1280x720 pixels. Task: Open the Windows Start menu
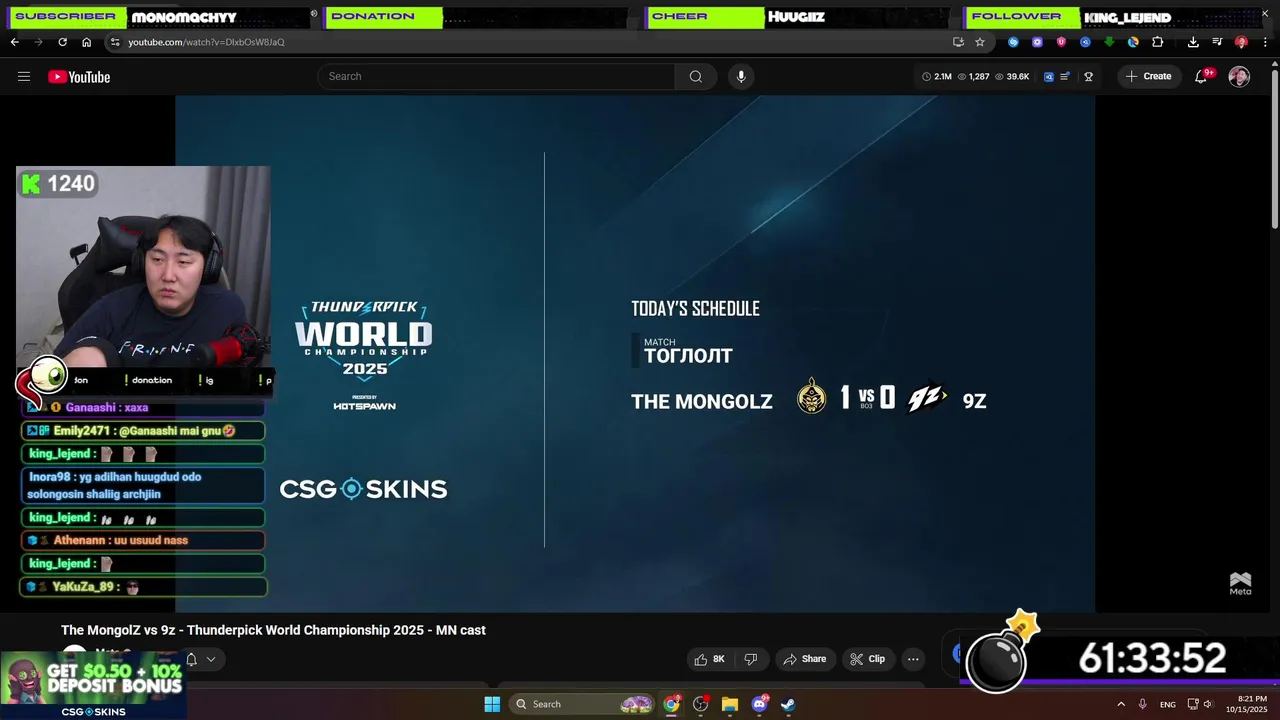[492, 704]
